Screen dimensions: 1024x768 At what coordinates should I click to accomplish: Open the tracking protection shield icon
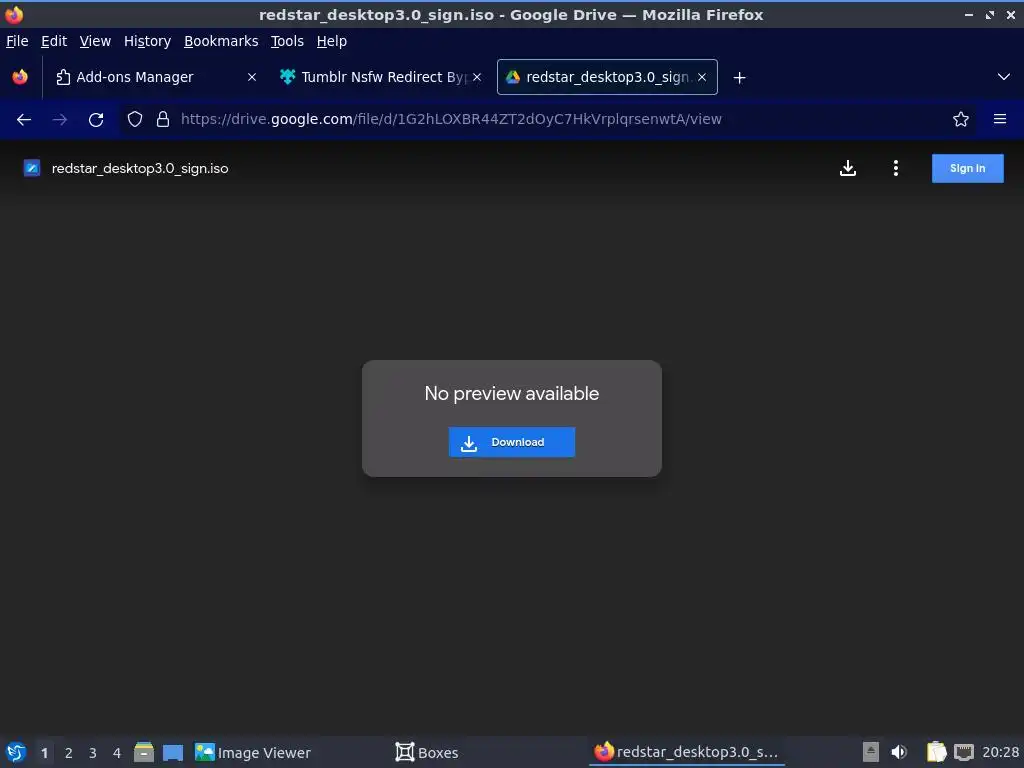tap(135, 120)
